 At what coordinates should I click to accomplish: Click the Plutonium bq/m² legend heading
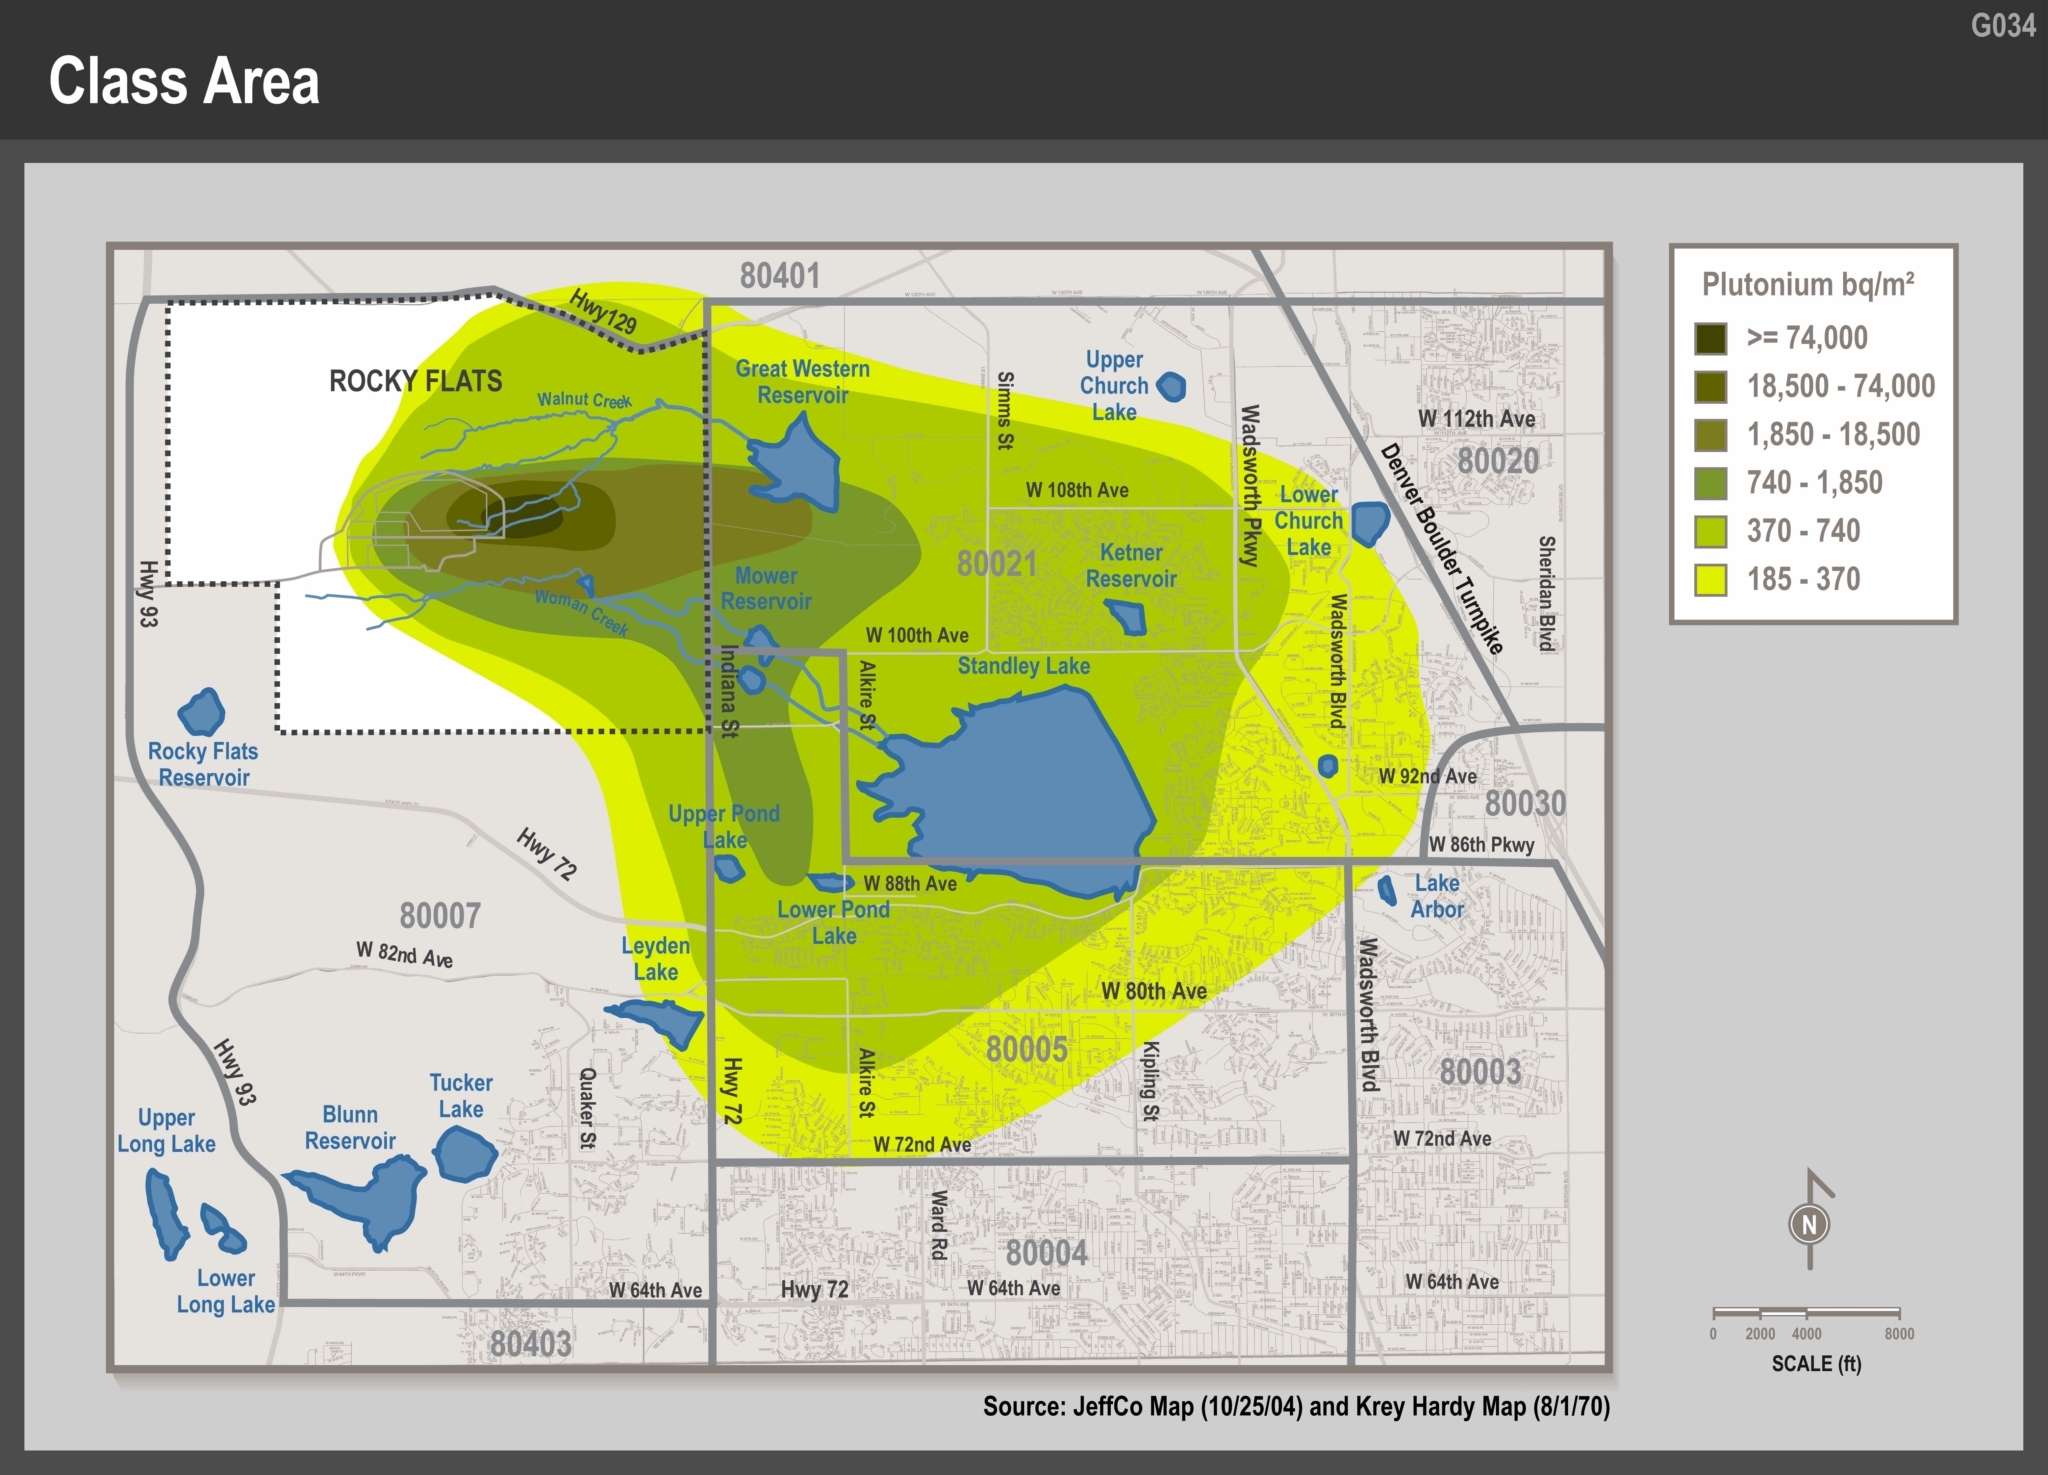(1808, 285)
